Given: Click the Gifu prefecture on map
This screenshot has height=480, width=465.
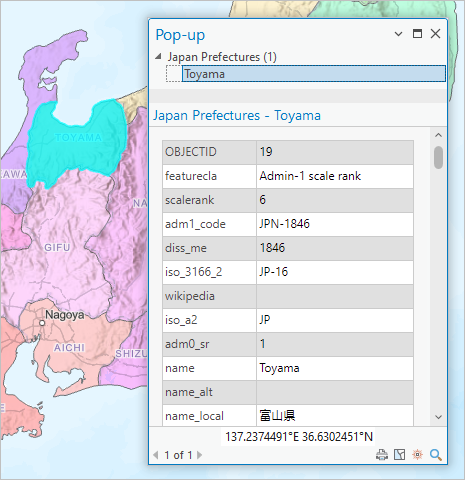Looking at the screenshot, I should coord(57,247).
